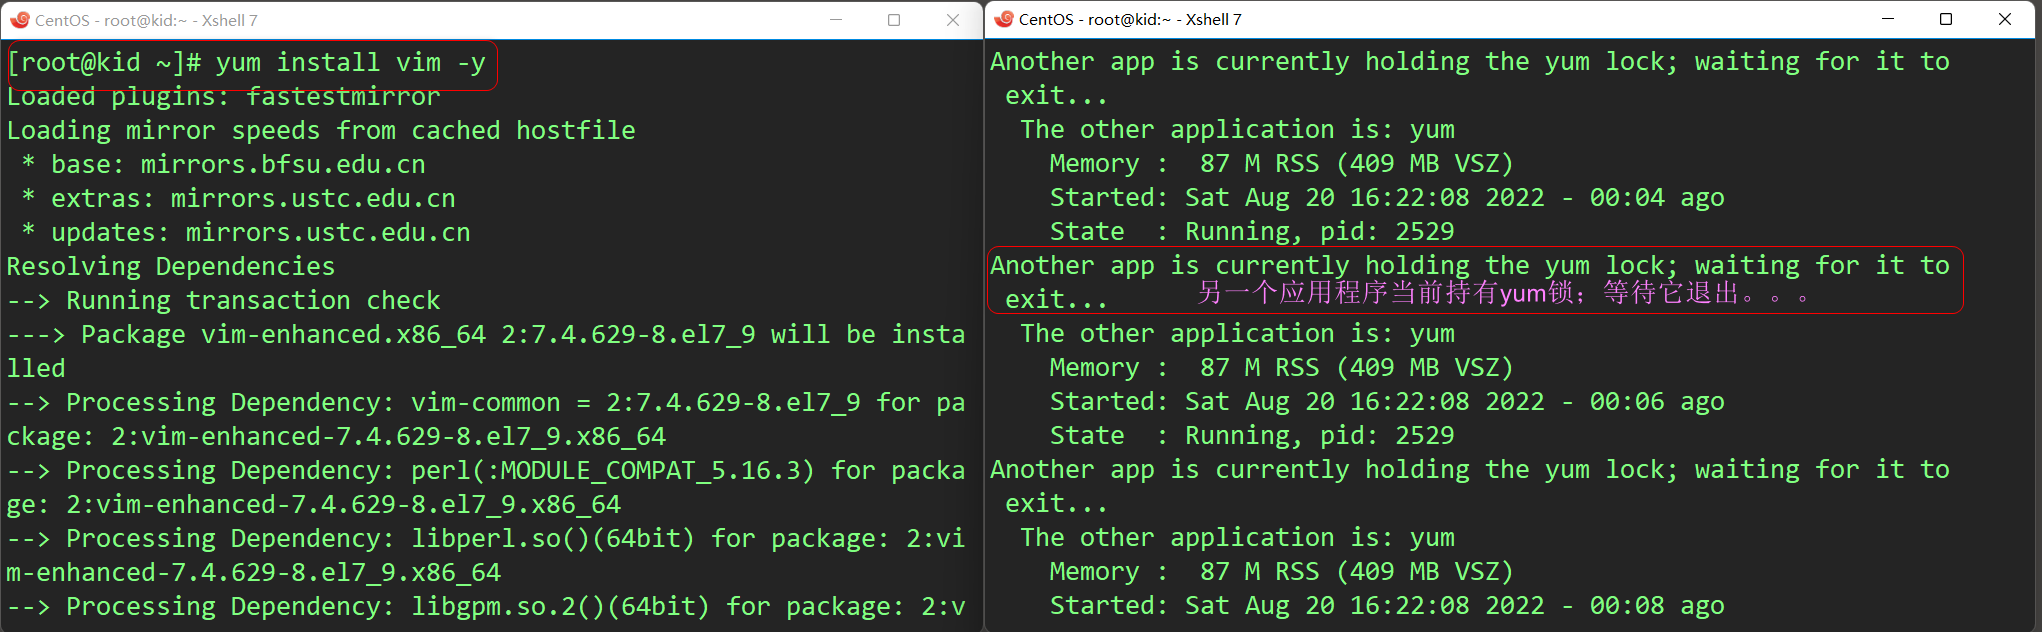Click the 'Started' line ending '00:08 ago'
This screenshot has height=632, width=2042.
(1387, 606)
